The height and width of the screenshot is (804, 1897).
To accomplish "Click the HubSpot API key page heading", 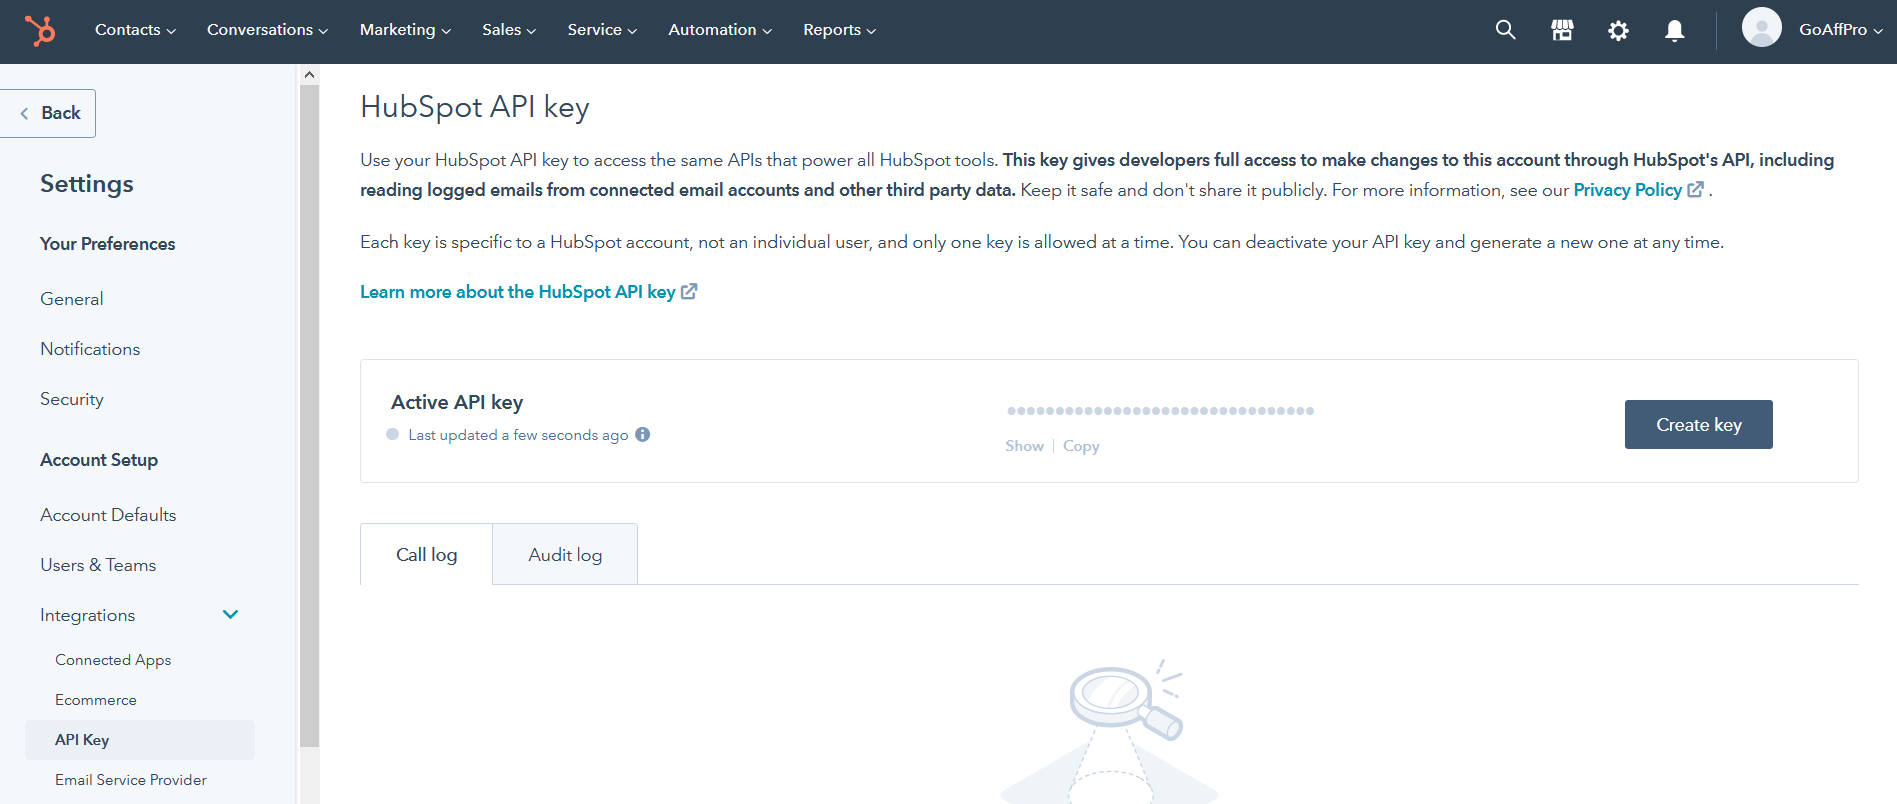I will (475, 107).
